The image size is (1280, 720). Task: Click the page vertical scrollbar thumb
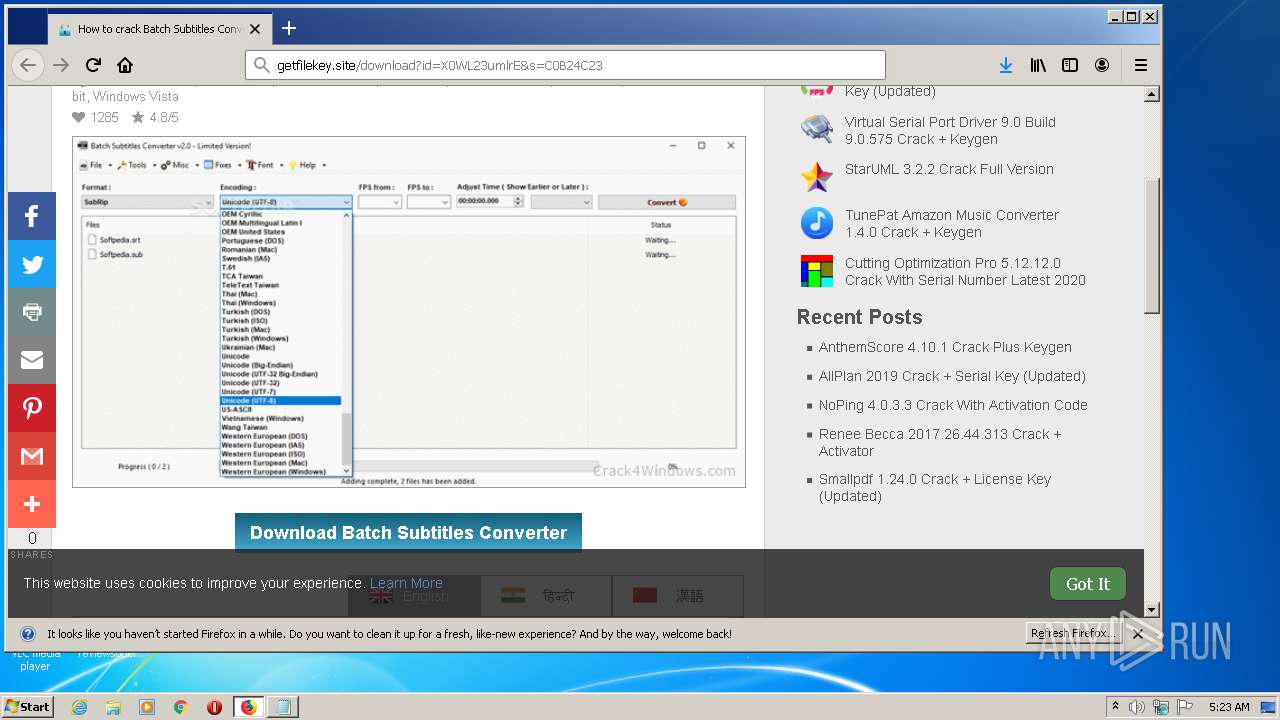pos(1151,245)
